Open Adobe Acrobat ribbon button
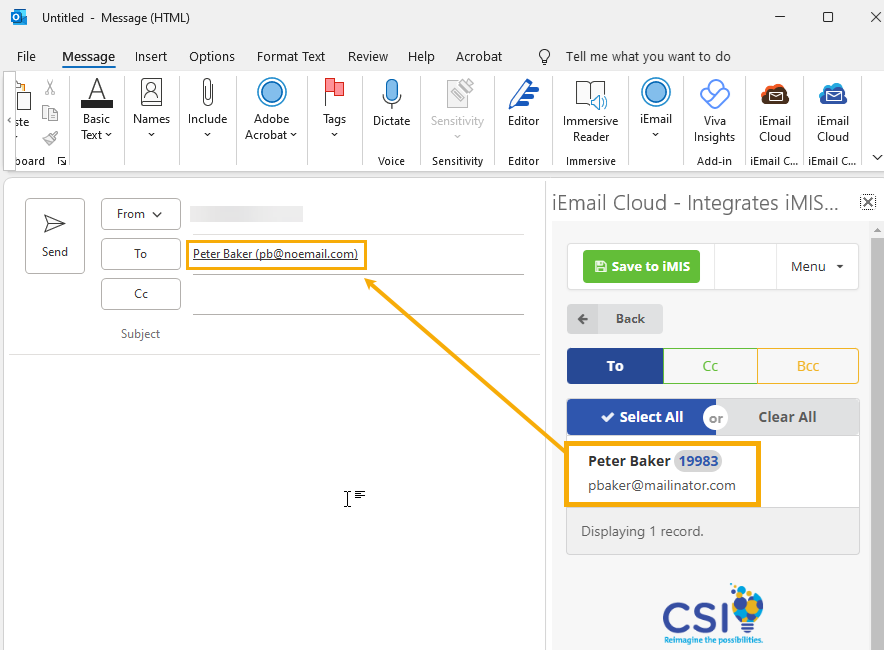Image resolution: width=884 pixels, height=650 pixels. [271, 110]
